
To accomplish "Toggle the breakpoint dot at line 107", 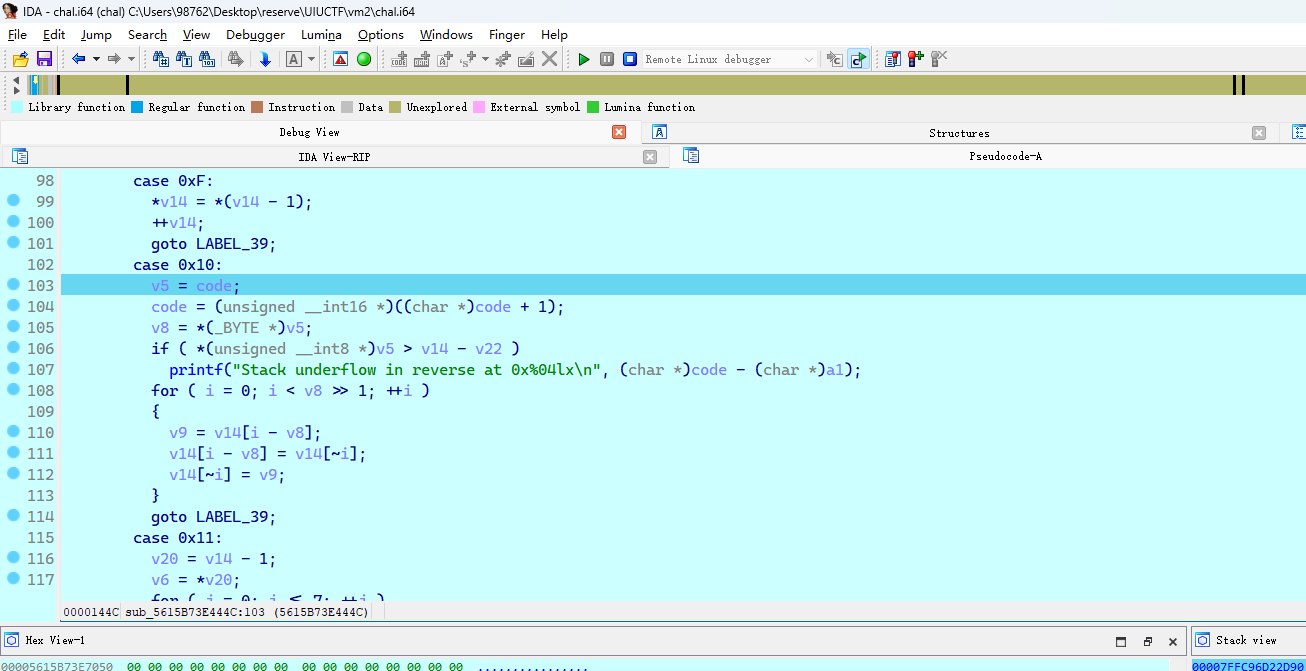I will pyautogui.click(x=13, y=369).
